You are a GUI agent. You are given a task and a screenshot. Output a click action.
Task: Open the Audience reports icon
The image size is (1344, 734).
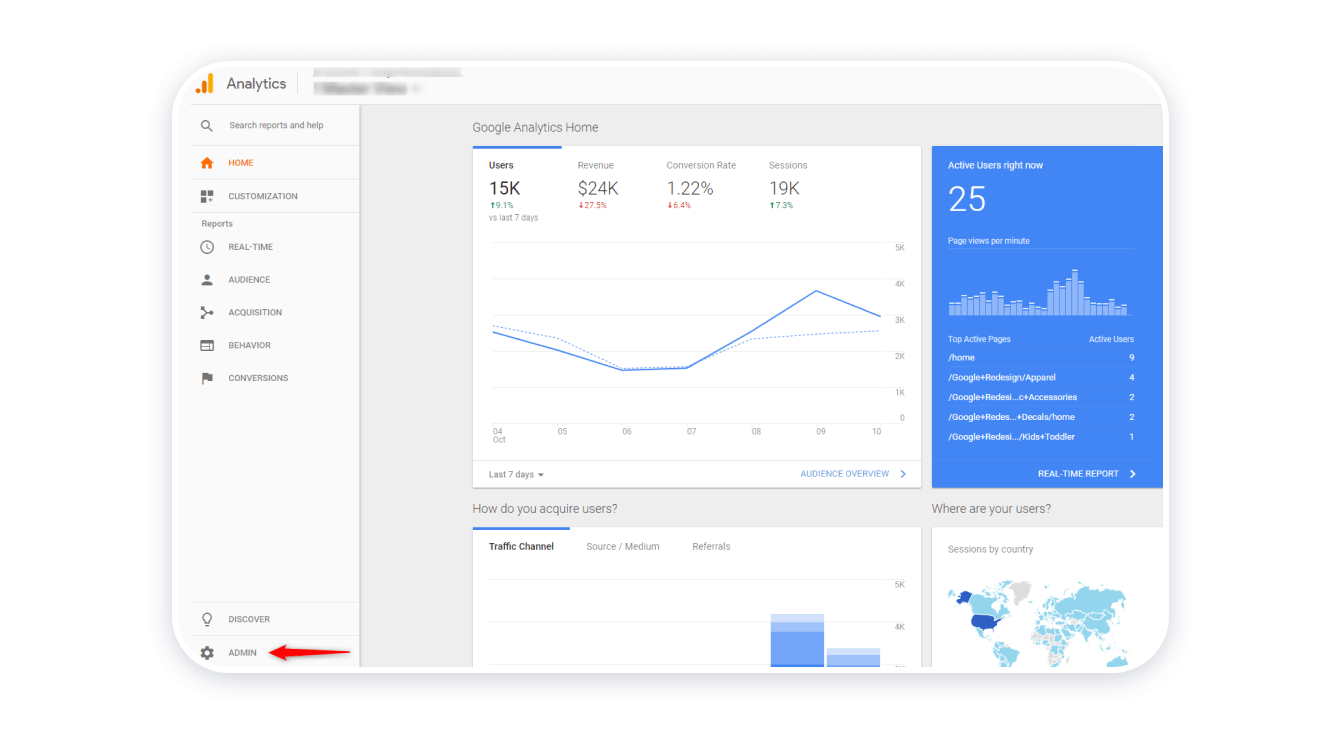tap(207, 279)
